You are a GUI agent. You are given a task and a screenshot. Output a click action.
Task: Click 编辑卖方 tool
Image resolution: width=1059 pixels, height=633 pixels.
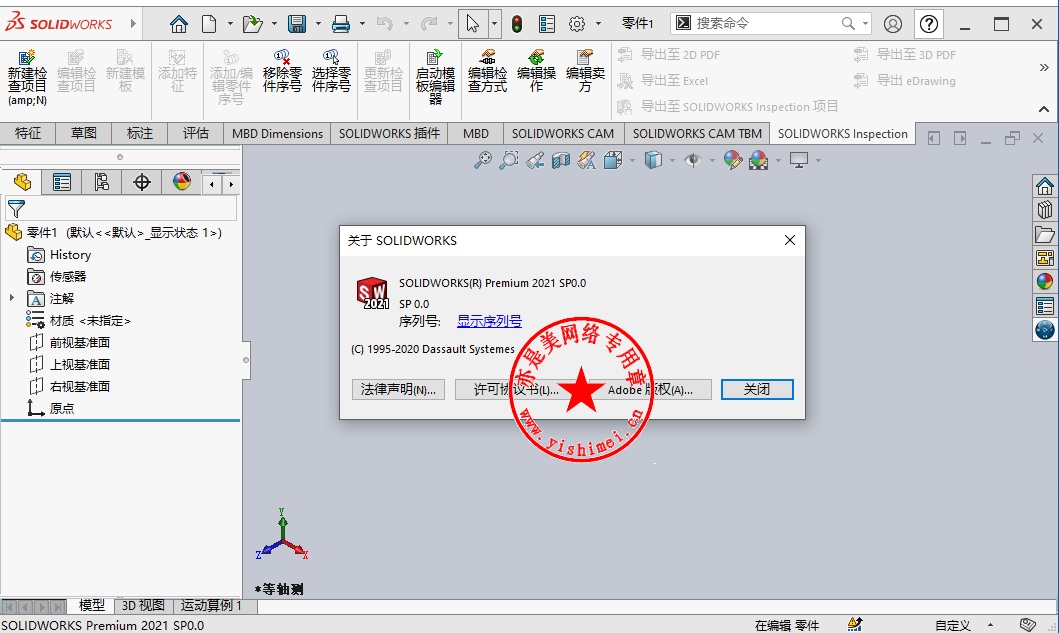point(585,71)
